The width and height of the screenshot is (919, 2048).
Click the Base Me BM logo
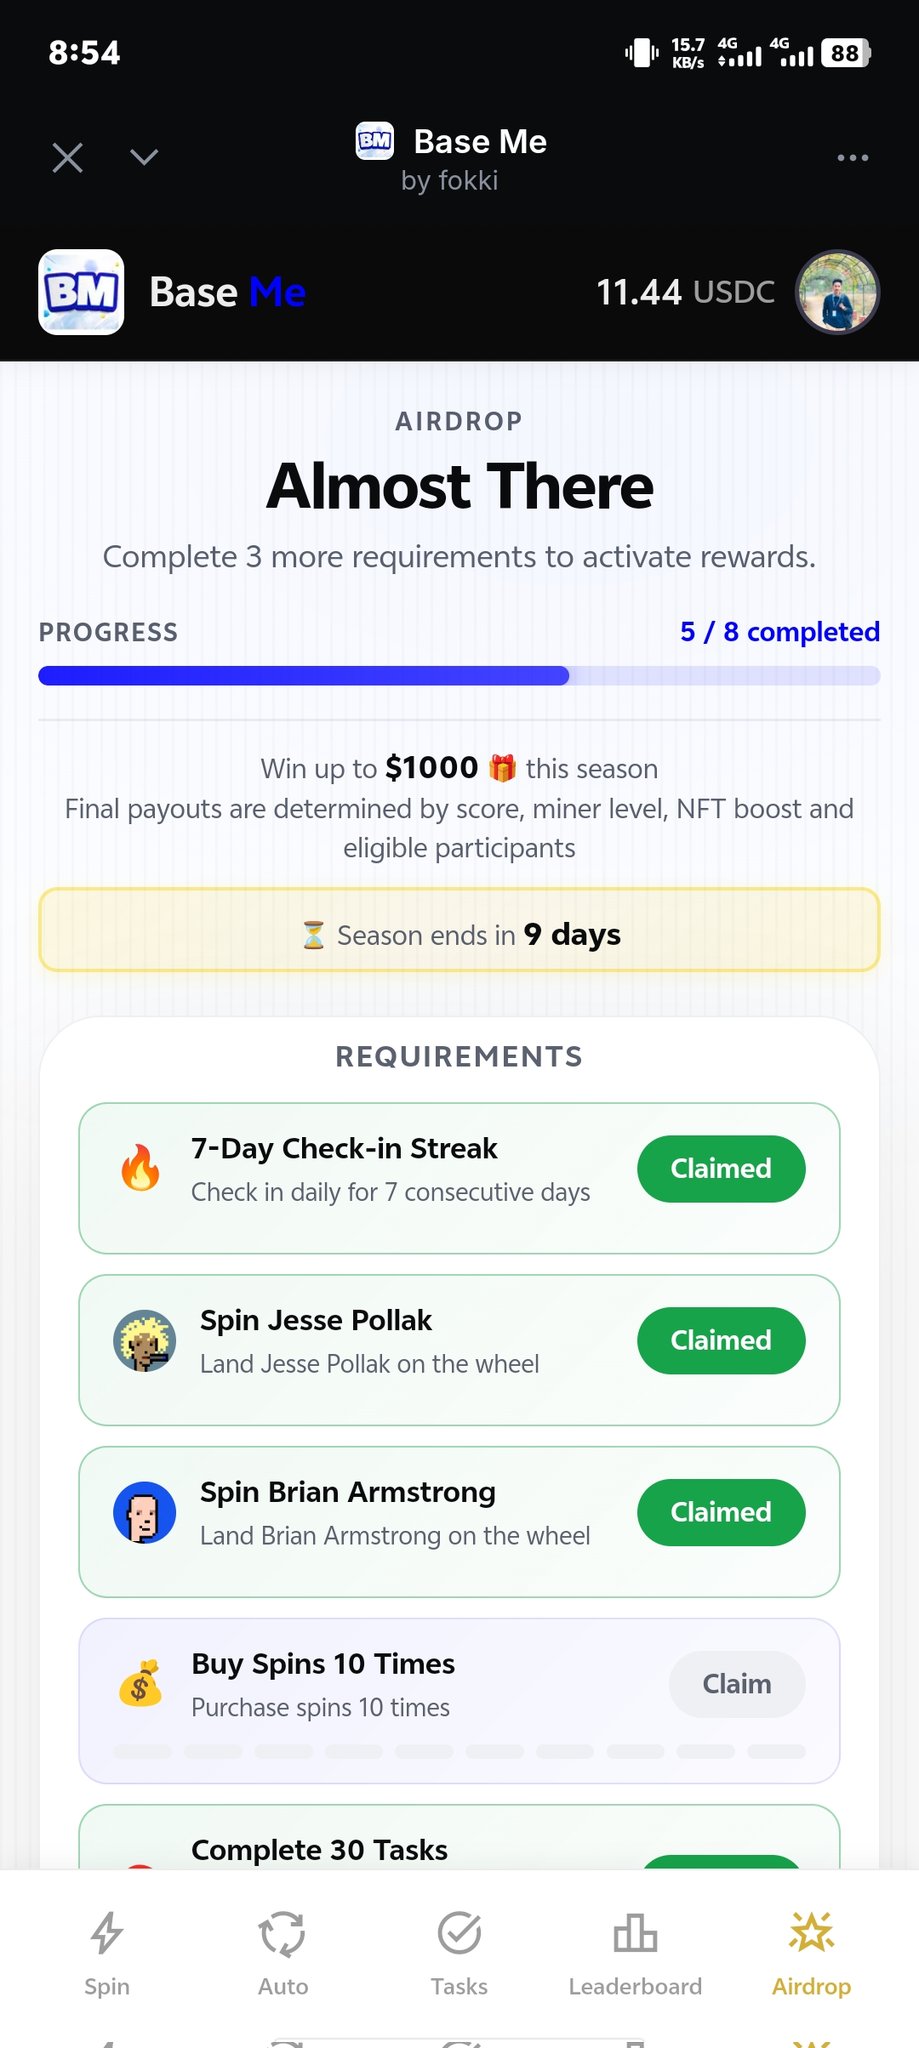pyautogui.click(x=81, y=292)
